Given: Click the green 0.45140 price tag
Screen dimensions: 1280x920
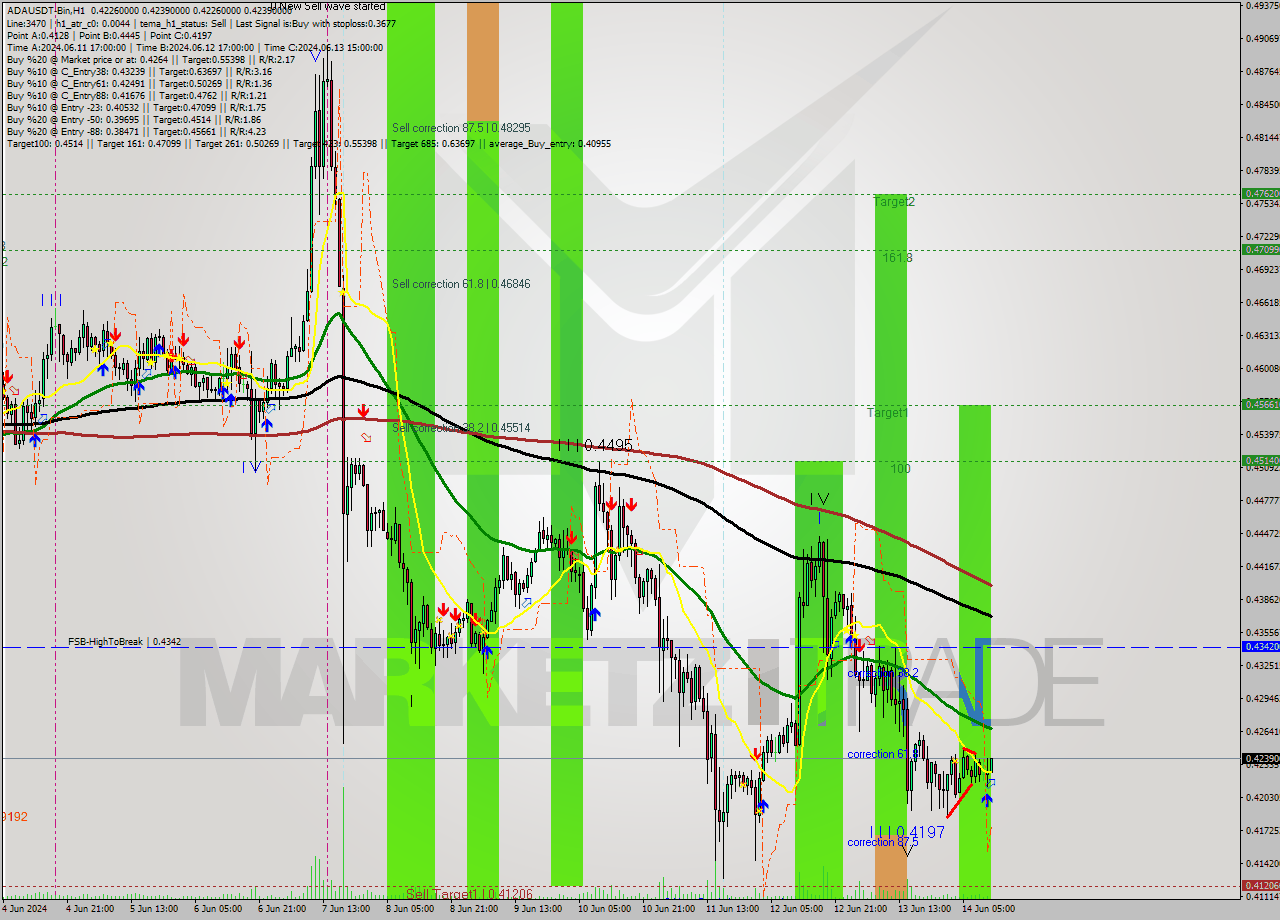Looking at the screenshot, I should 1260,460.
